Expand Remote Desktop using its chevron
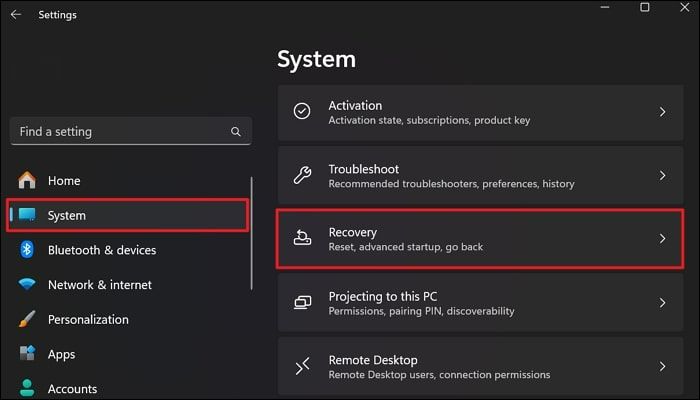The image size is (700, 400). (662, 366)
